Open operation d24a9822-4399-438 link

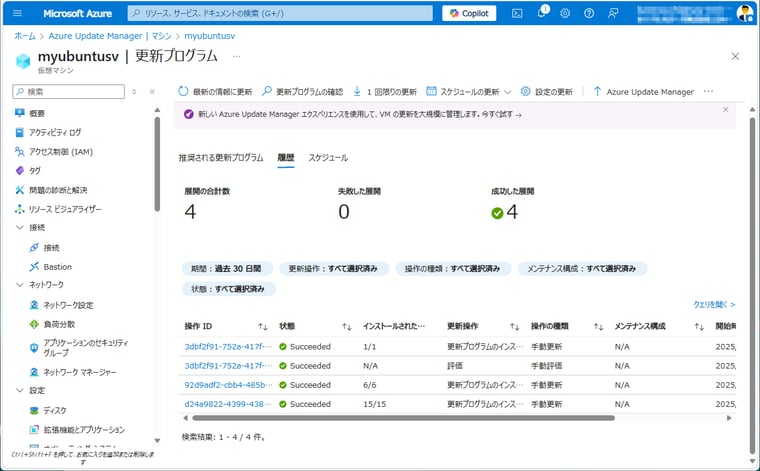tap(227, 404)
